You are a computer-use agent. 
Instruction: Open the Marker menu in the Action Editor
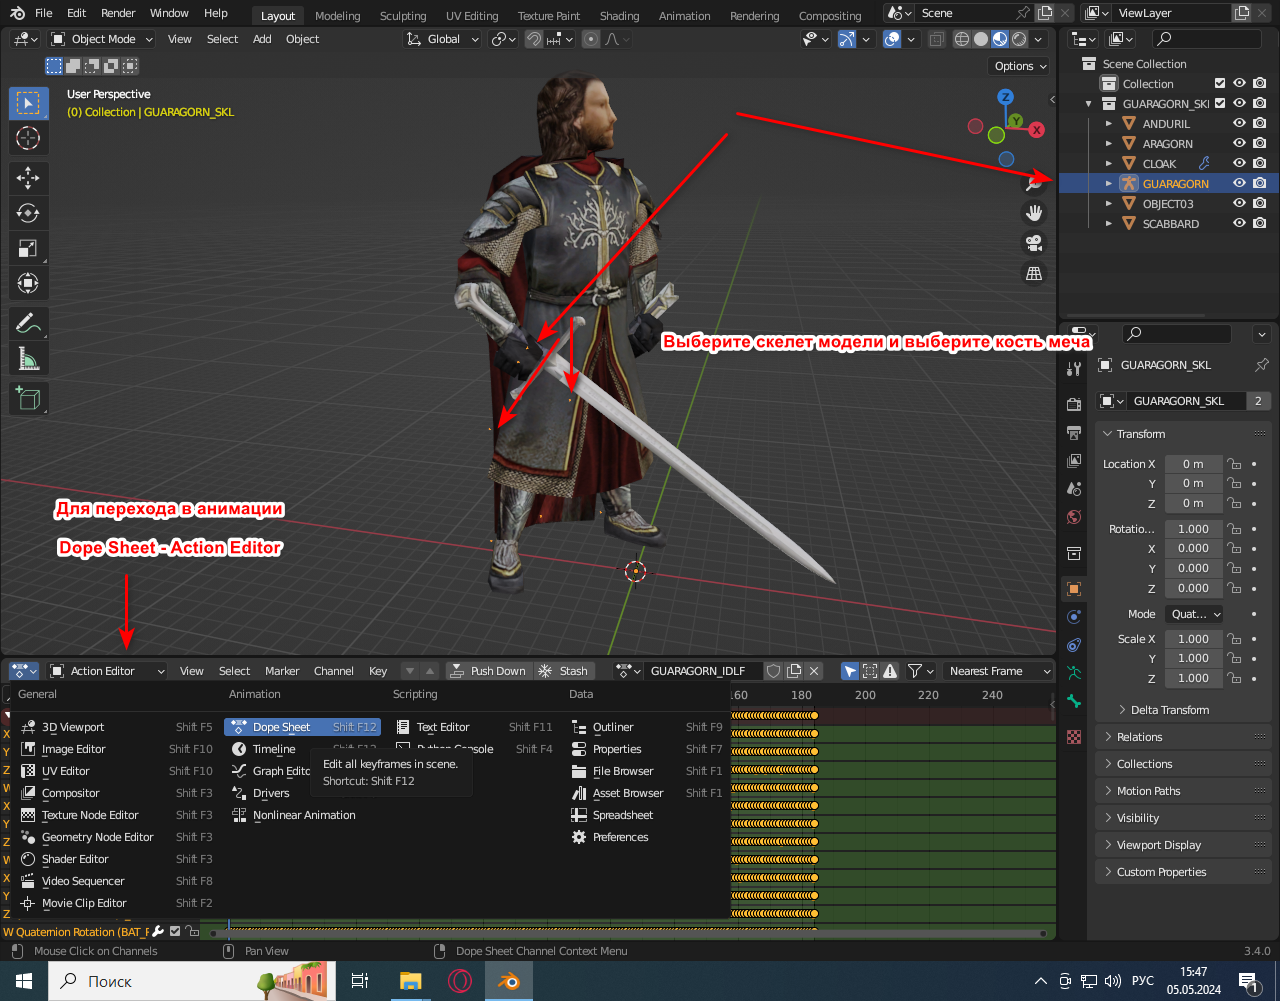click(282, 671)
